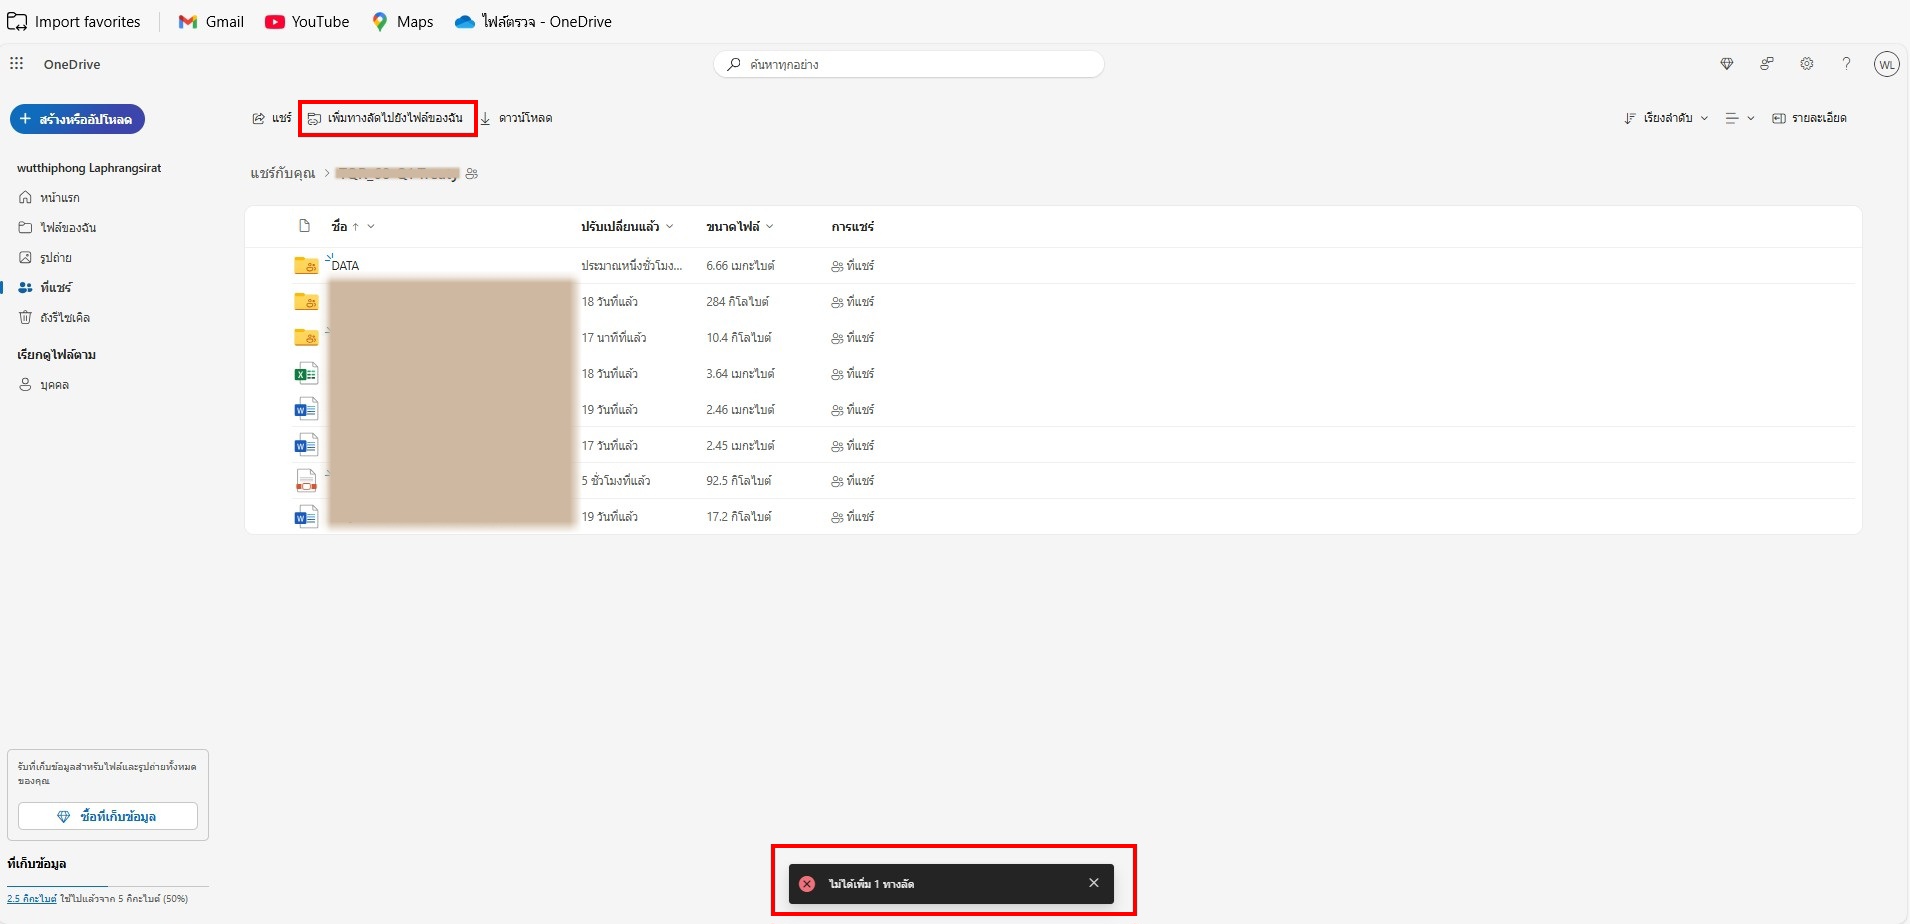Viewport: 1910px width, 924px height.
Task: Click the Import favorites bookmark
Action: [x=74, y=21]
